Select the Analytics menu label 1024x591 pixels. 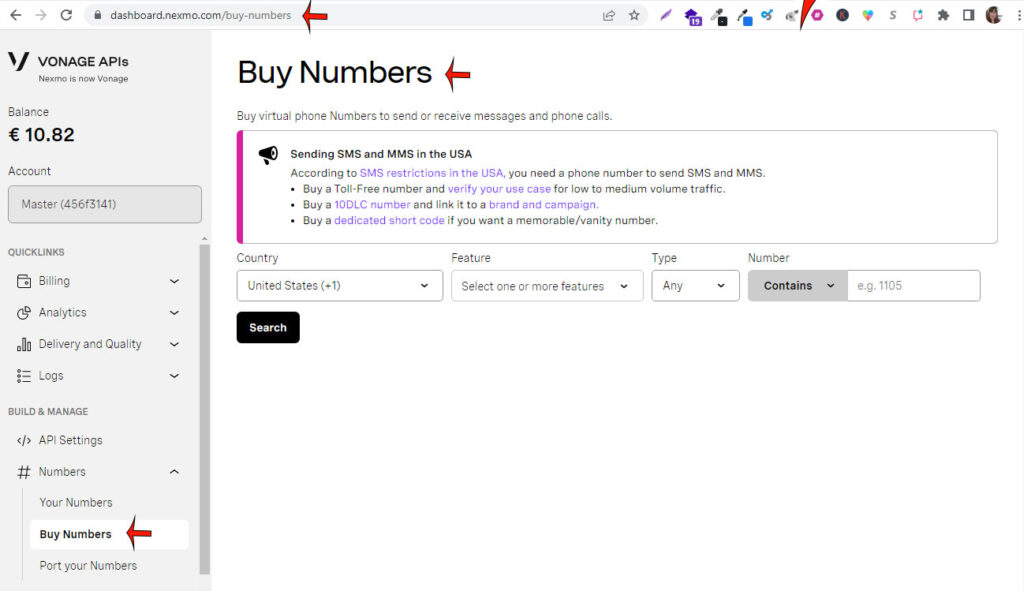click(62, 312)
